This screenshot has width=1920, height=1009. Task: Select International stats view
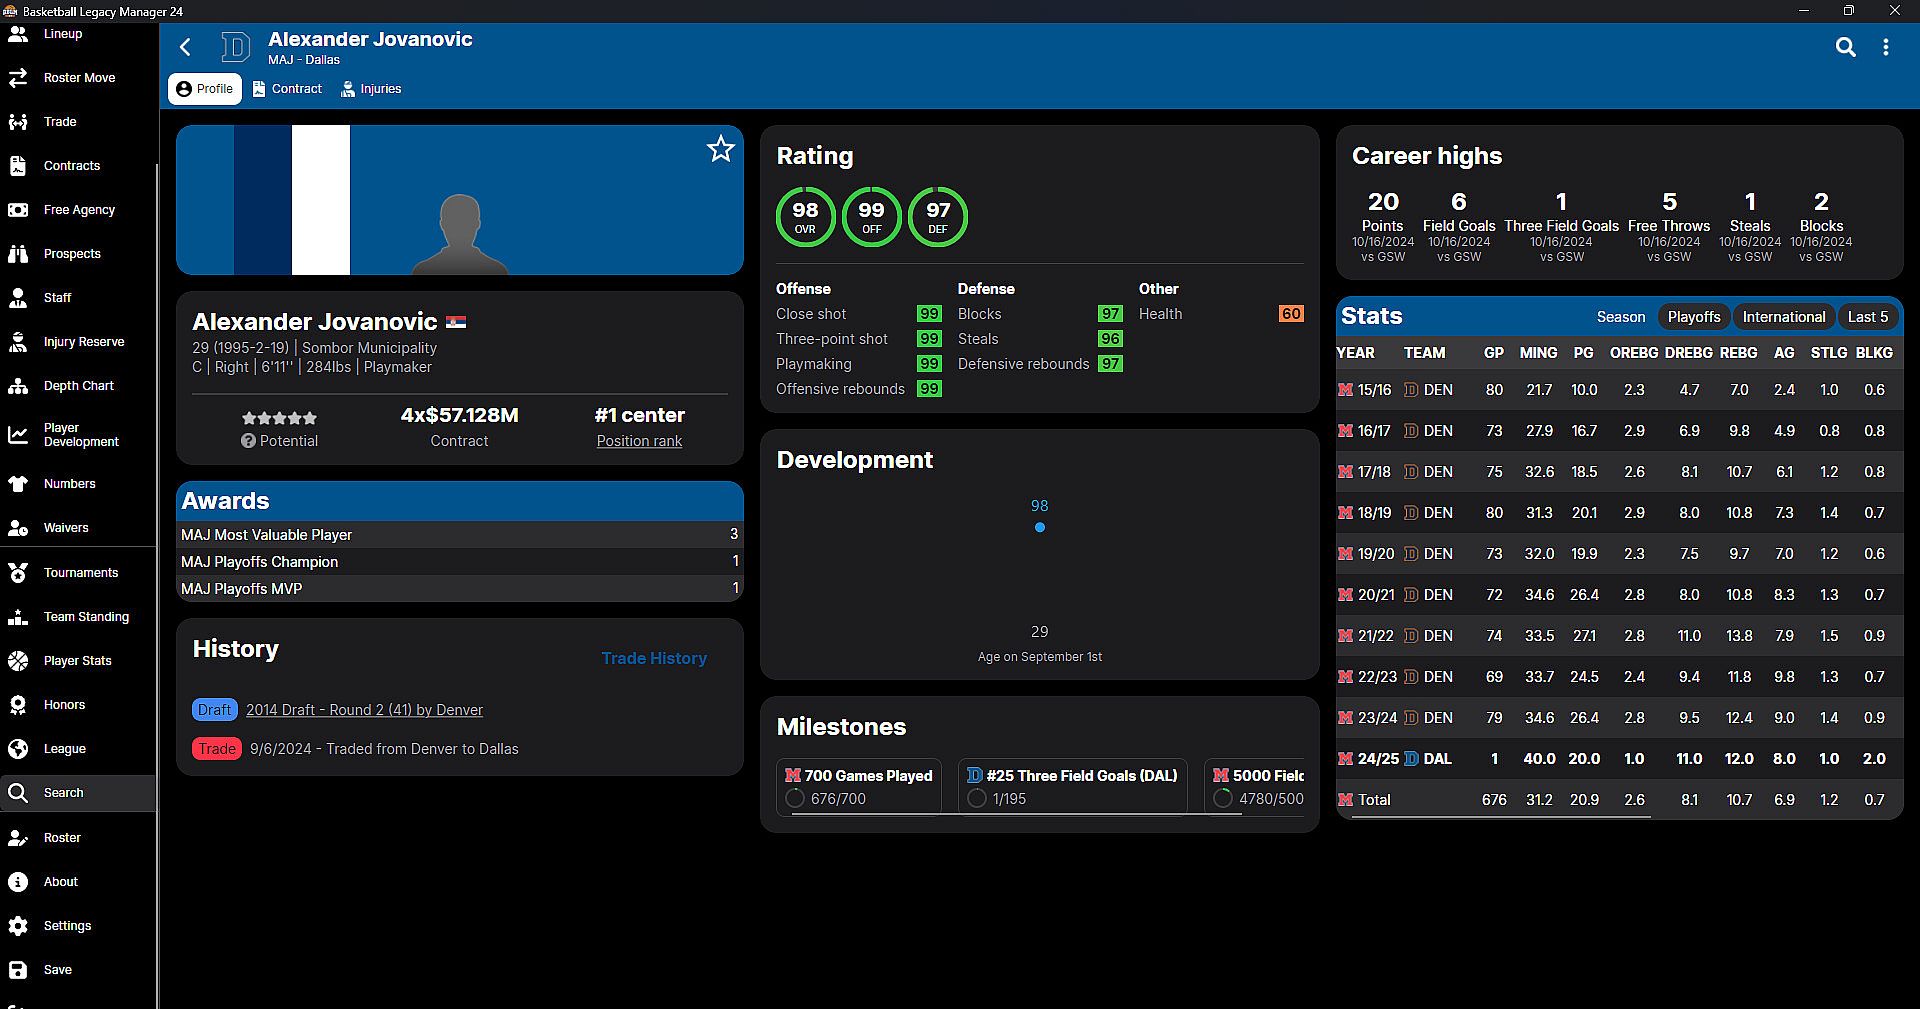[1783, 317]
